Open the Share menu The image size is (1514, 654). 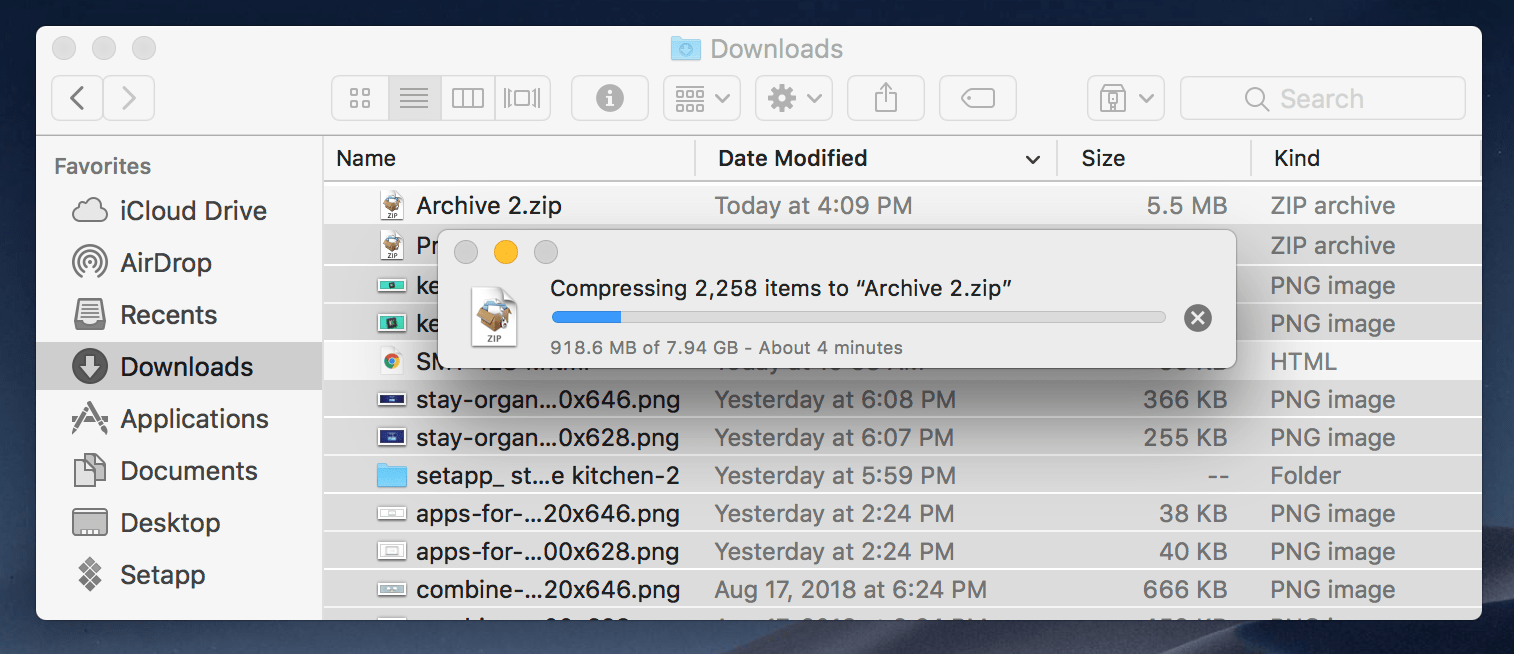coord(885,97)
